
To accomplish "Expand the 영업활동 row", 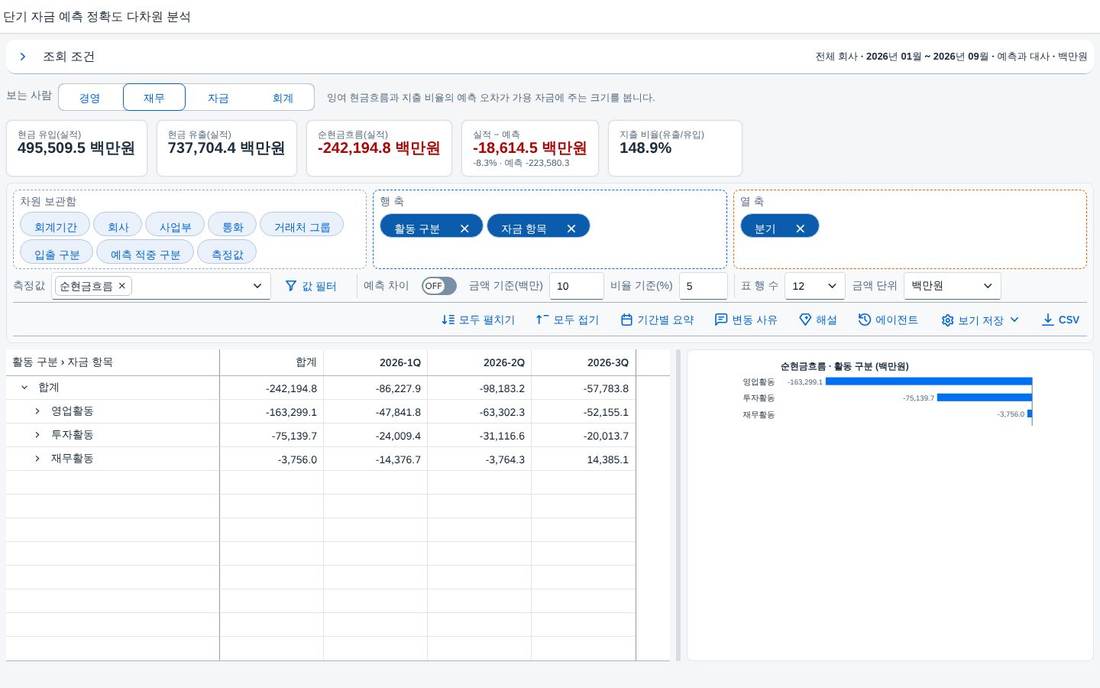I will 37,411.
